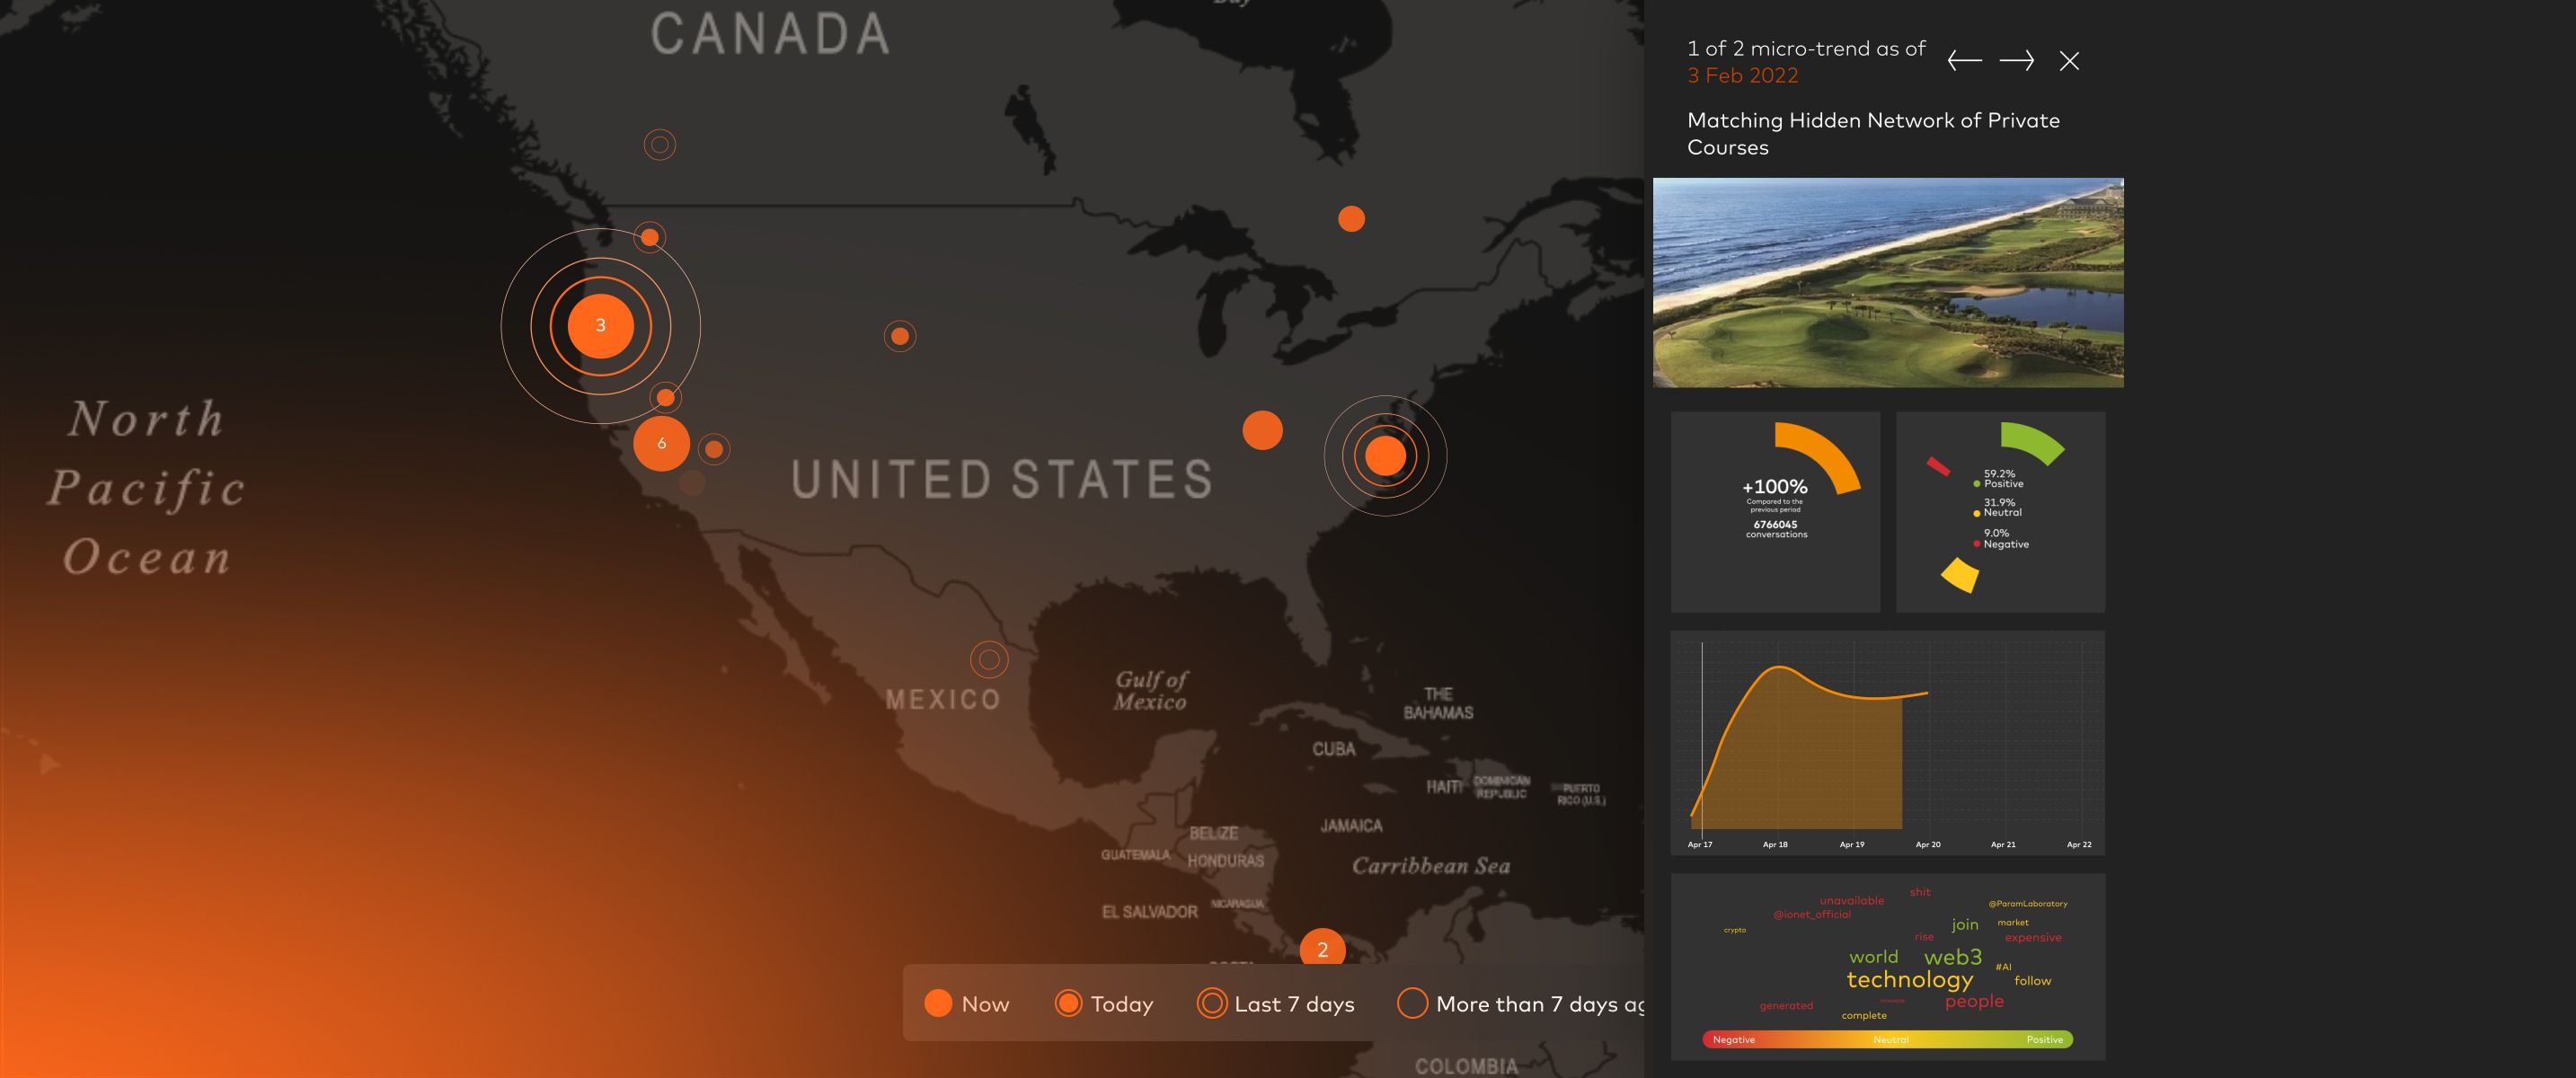Click the previous micro-trend left arrow
The image size is (2576, 1078).
(1964, 61)
